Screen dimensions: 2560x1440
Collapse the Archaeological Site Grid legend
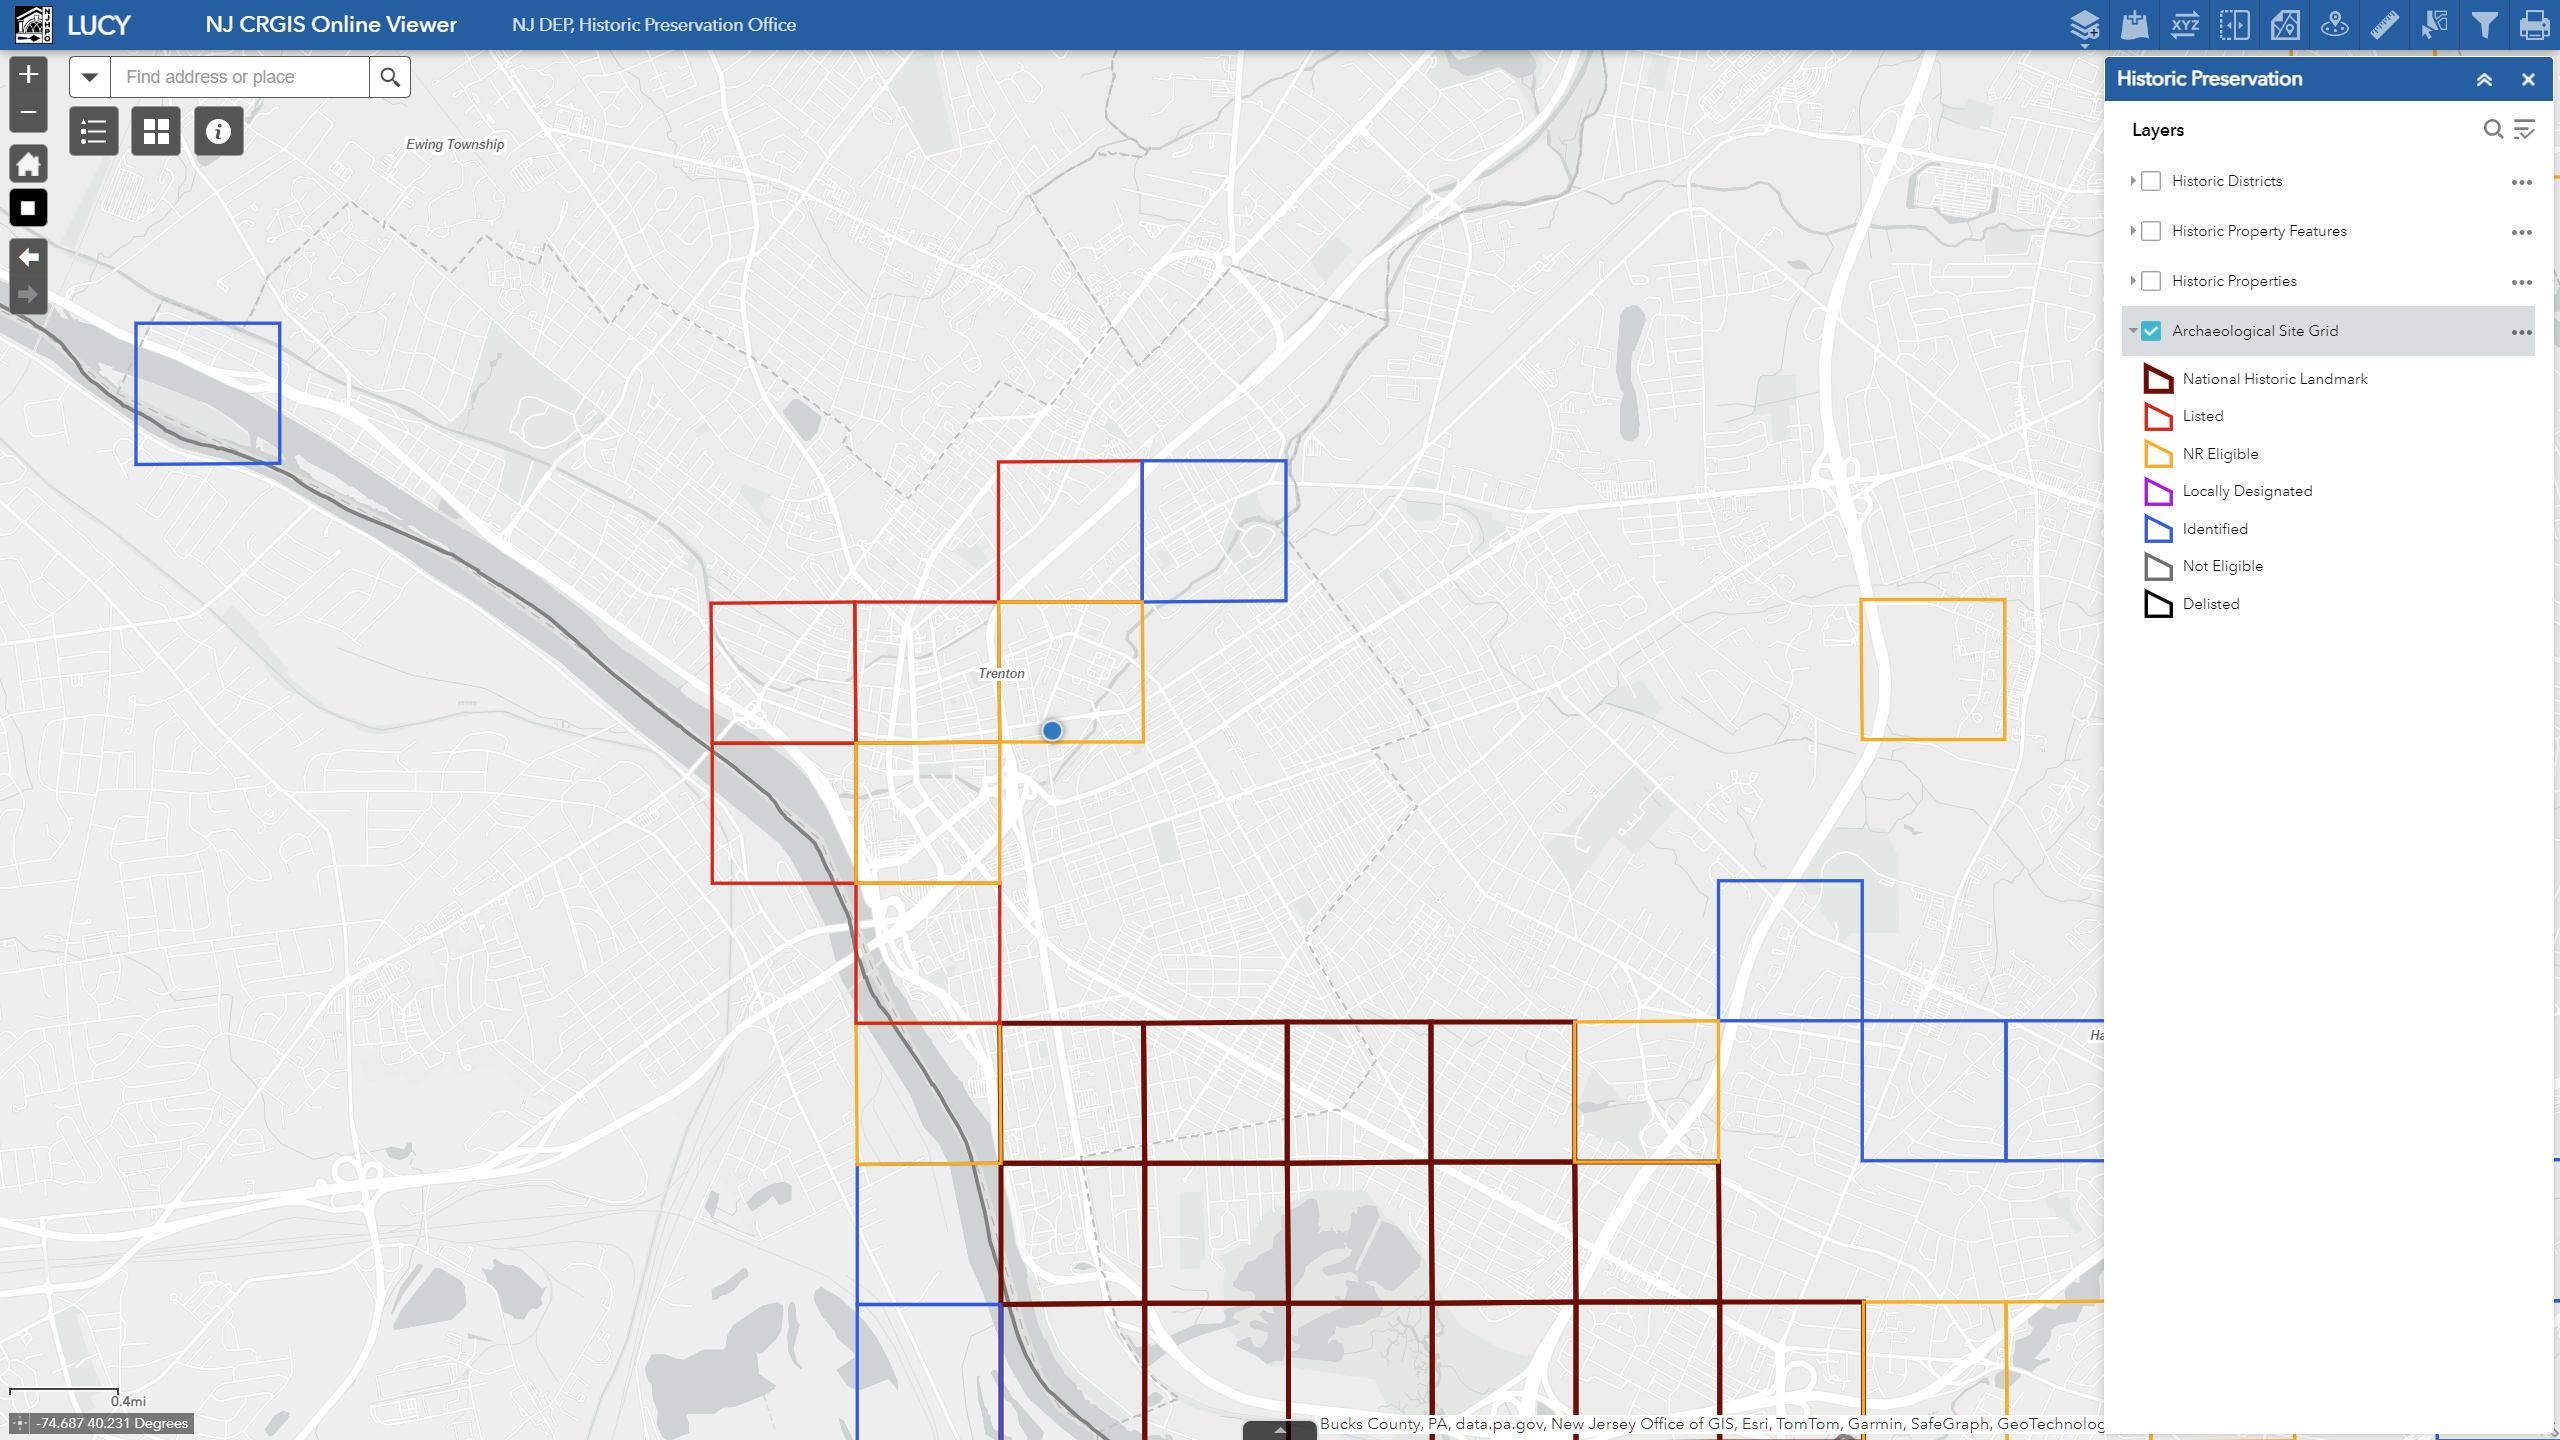pyautogui.click(x=2133, y=330)
